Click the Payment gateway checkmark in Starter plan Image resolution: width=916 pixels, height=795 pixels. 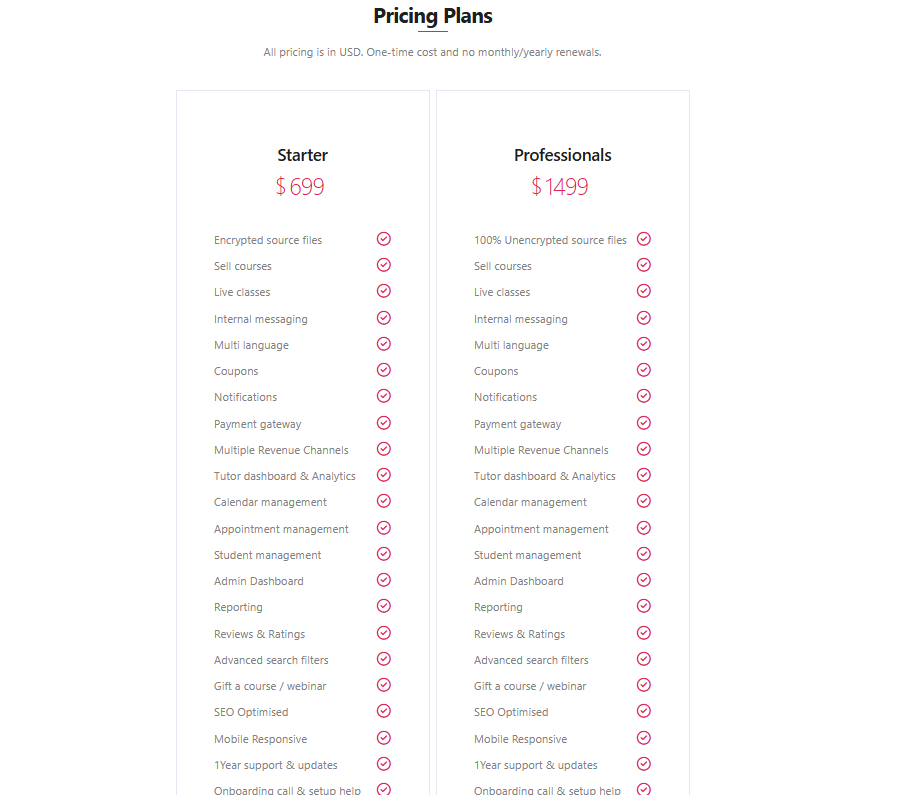[383, 423]
